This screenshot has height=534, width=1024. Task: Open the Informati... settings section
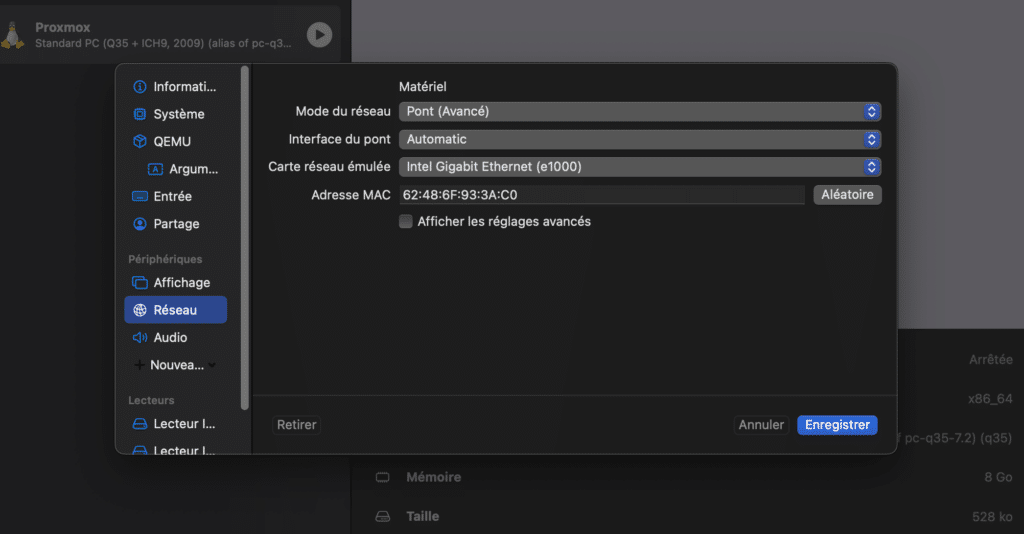[176, 87]
